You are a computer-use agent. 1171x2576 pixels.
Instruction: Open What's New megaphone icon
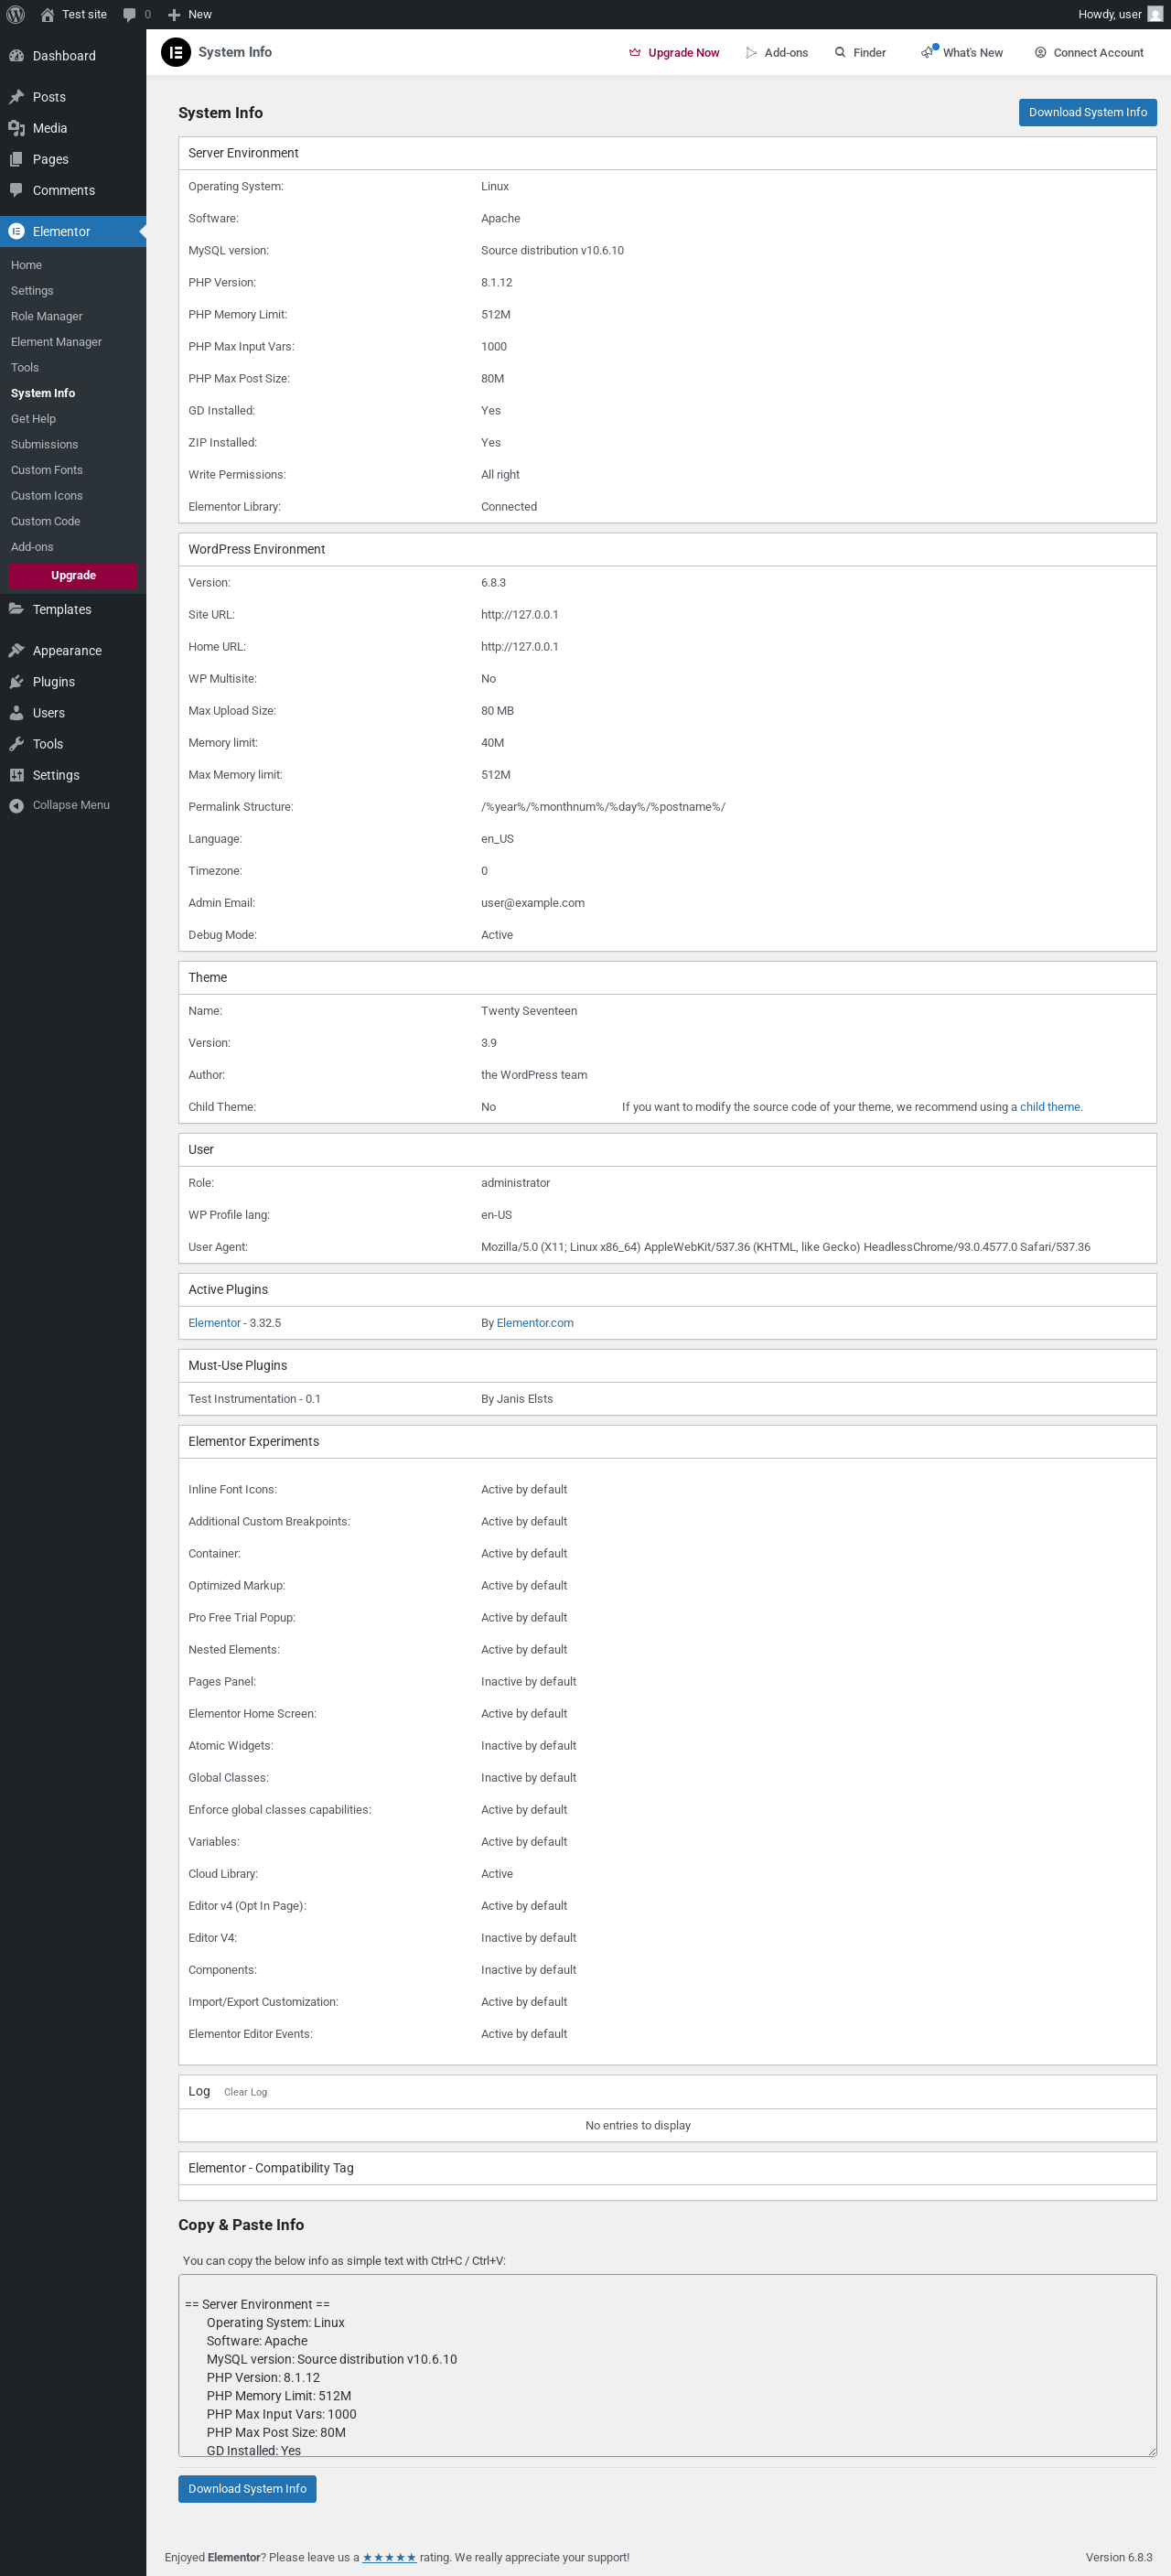coord(928,52)
